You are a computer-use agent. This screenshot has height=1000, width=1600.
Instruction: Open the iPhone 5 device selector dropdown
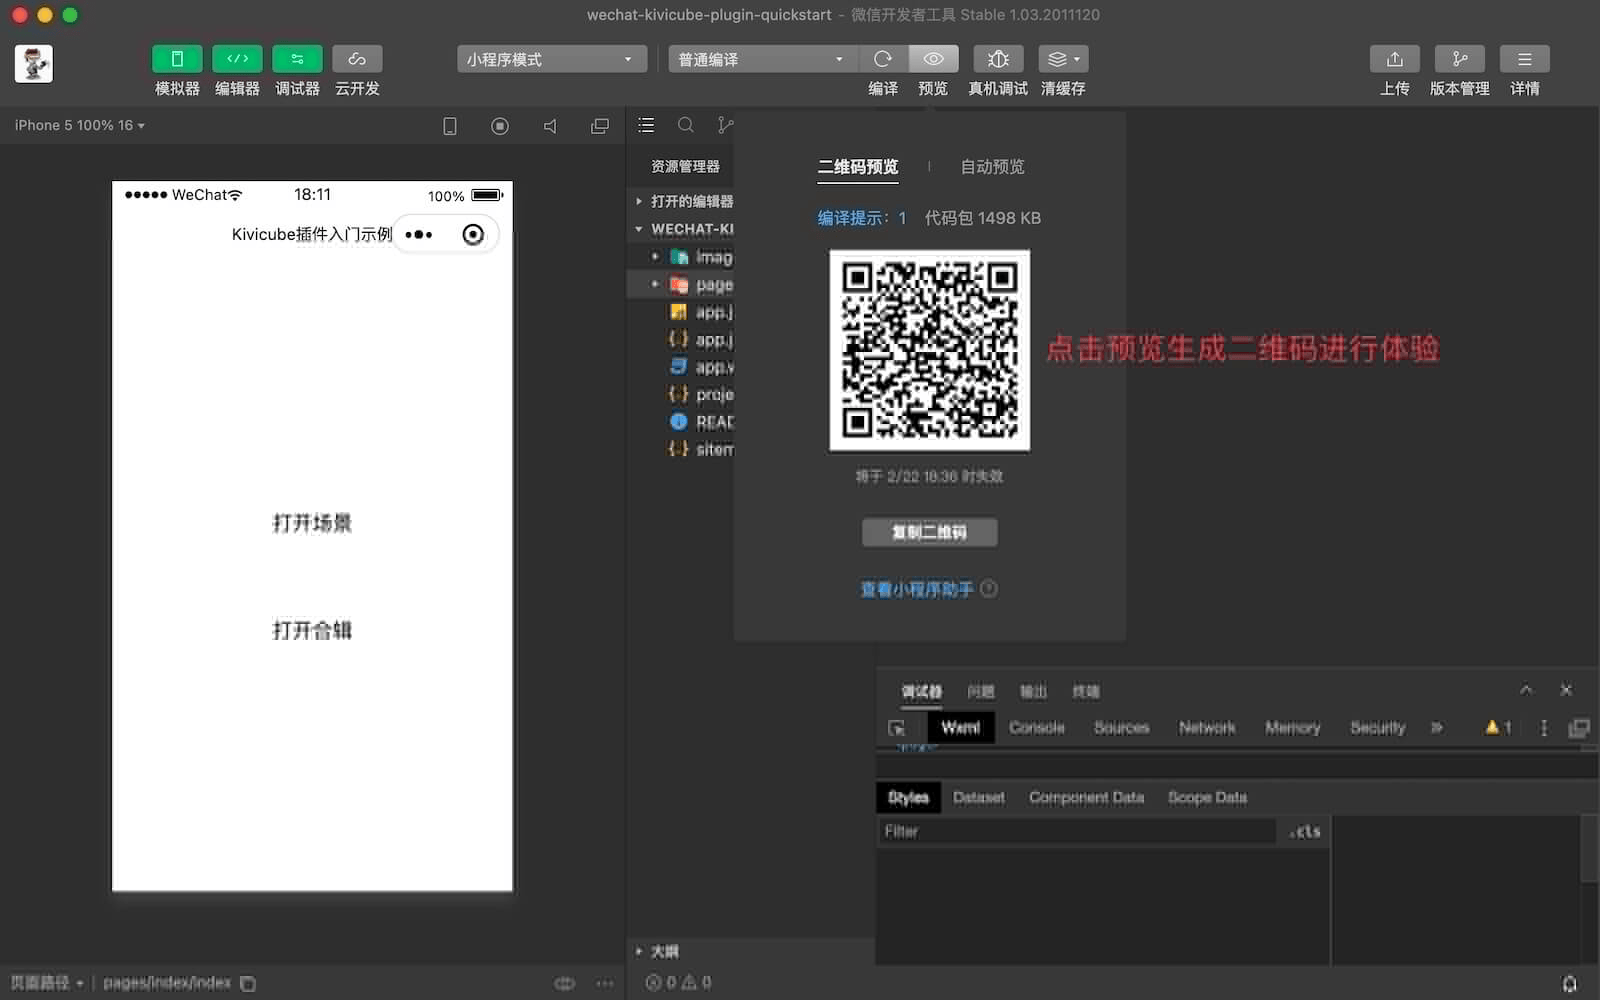(x=78, y=125)
